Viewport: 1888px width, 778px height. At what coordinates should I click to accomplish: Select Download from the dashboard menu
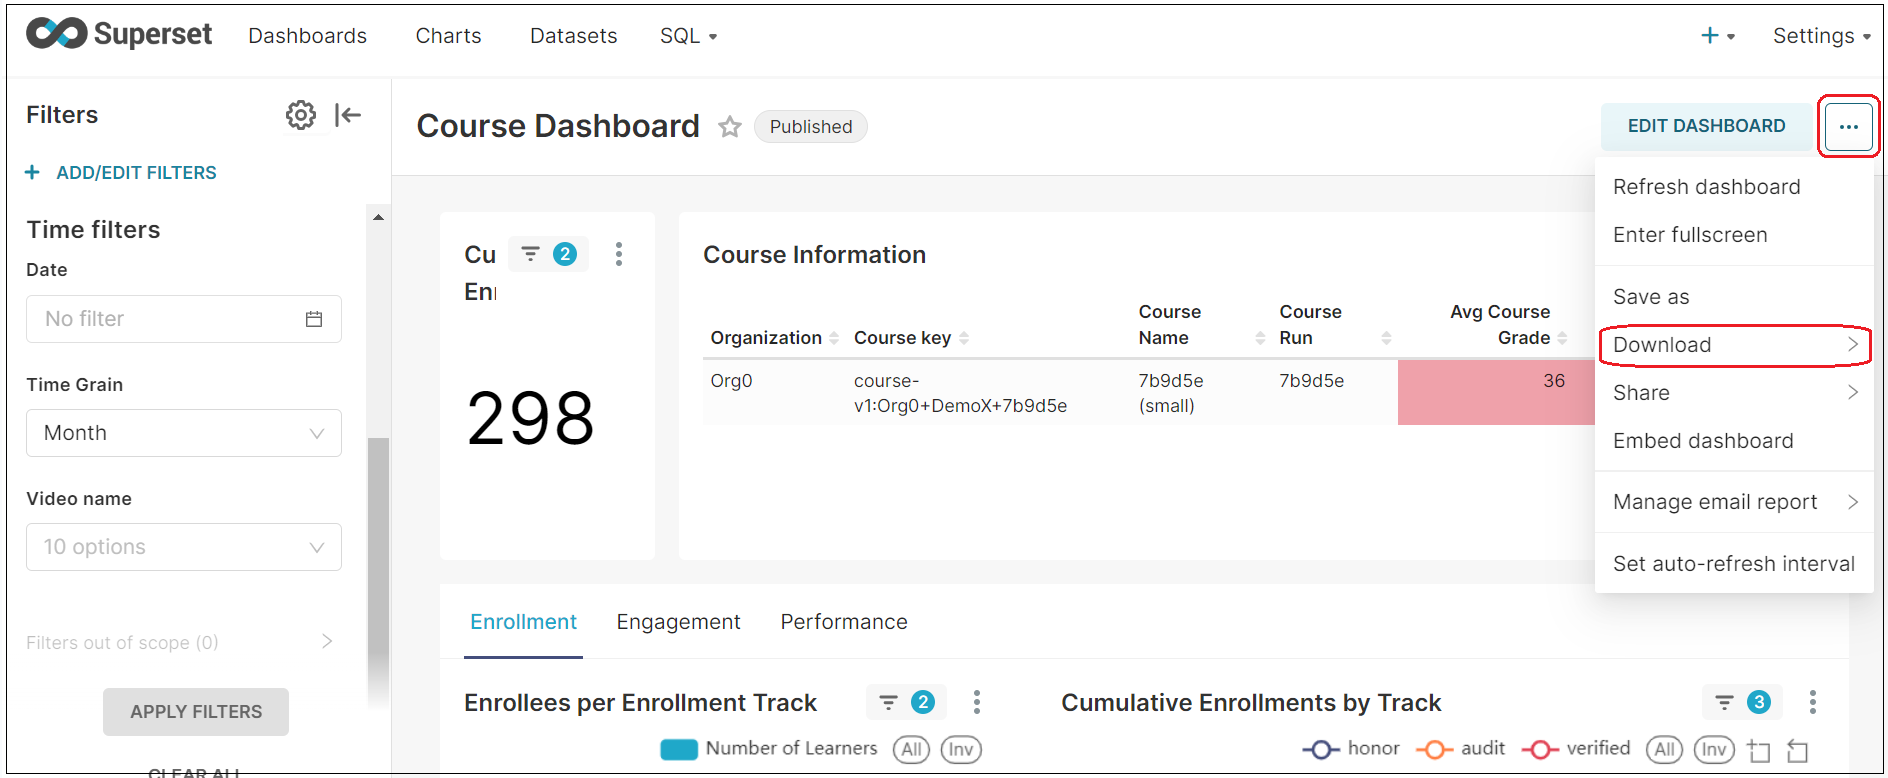click(x=1733, y=345)
